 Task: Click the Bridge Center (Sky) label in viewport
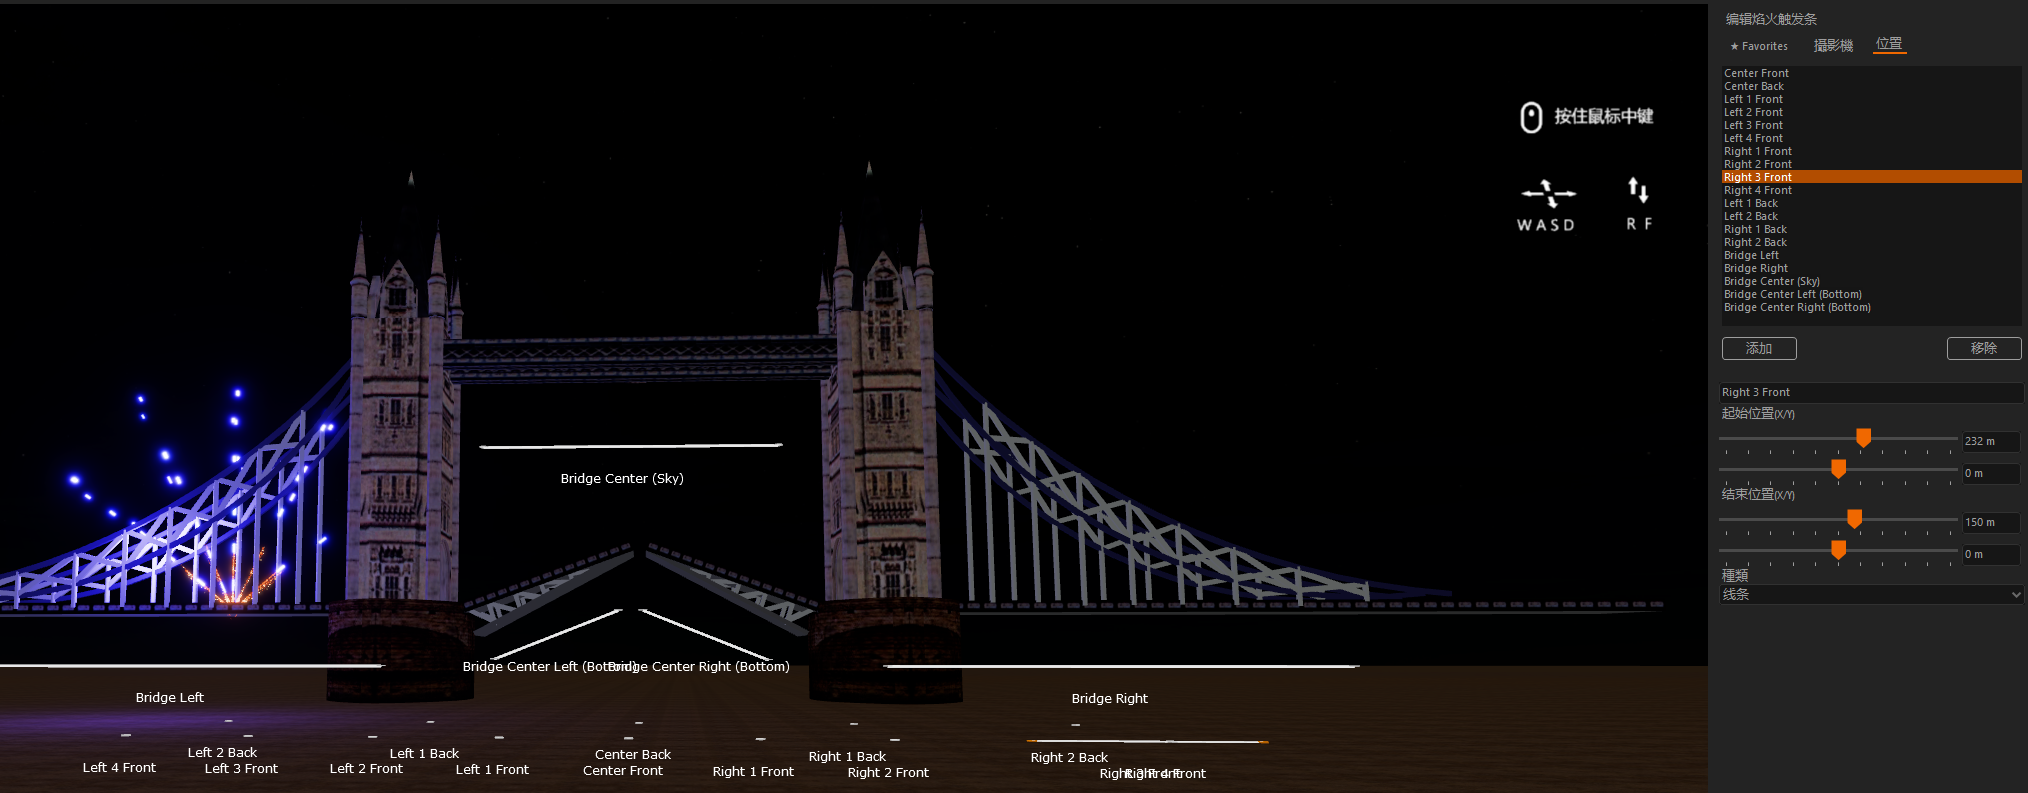tap(622, 478)
